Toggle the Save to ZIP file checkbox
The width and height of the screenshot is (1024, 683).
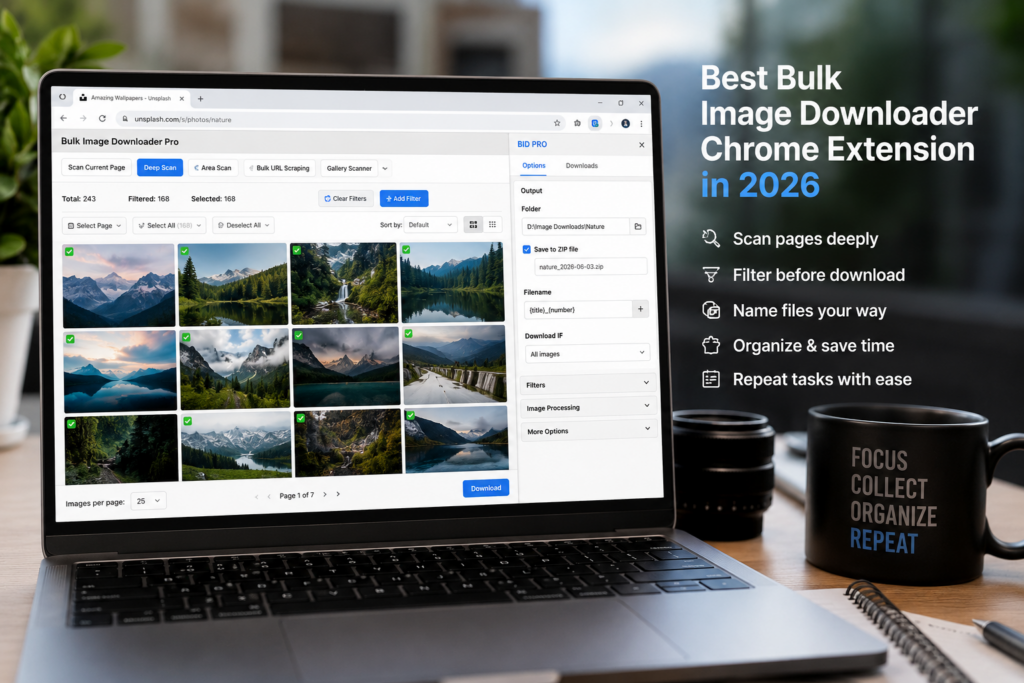[526, 249]
